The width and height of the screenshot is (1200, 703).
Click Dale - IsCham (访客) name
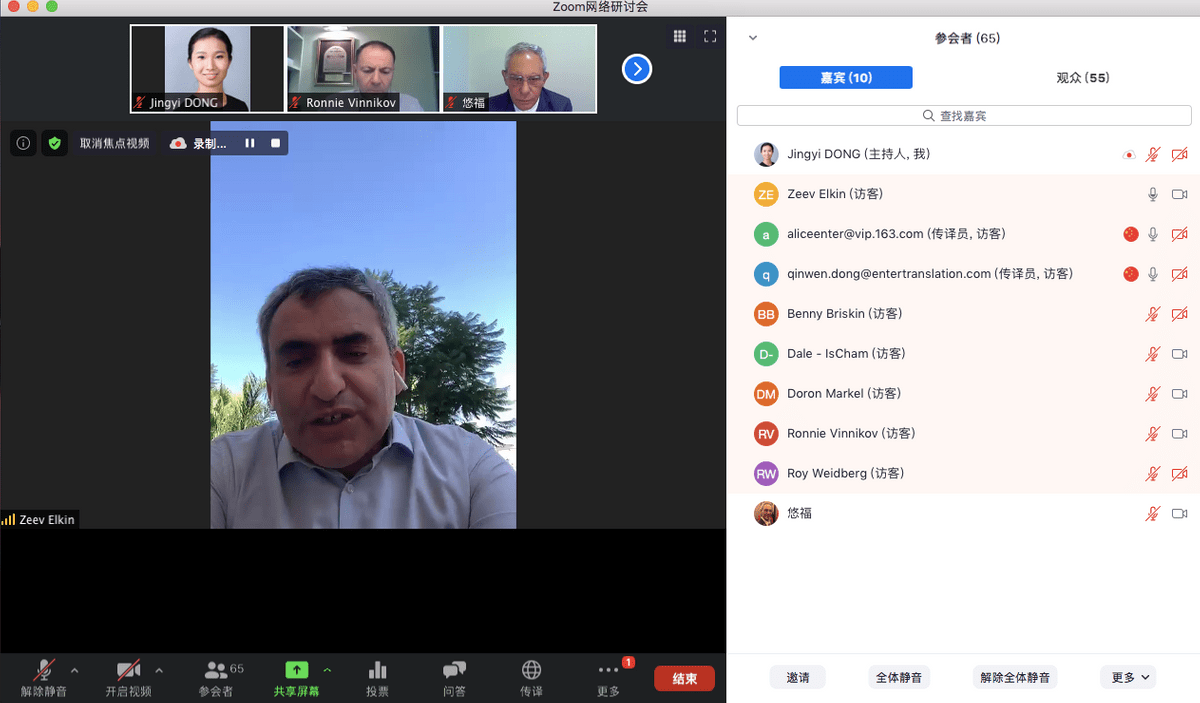[846, 354]
